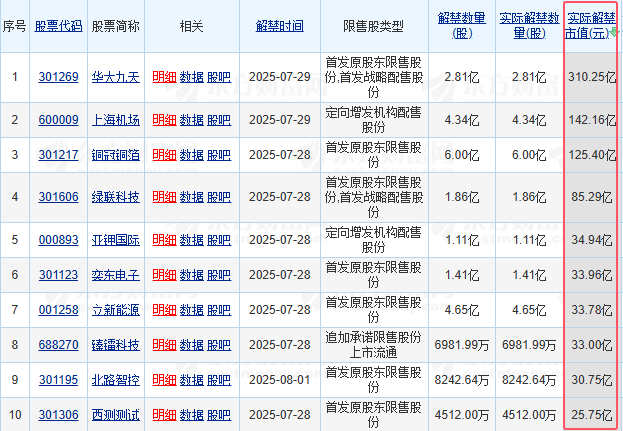Sort by 实际解禁市值(元) column header
Image resolution: width=623 pixels, height=431 pixels.
coord(590,25)
